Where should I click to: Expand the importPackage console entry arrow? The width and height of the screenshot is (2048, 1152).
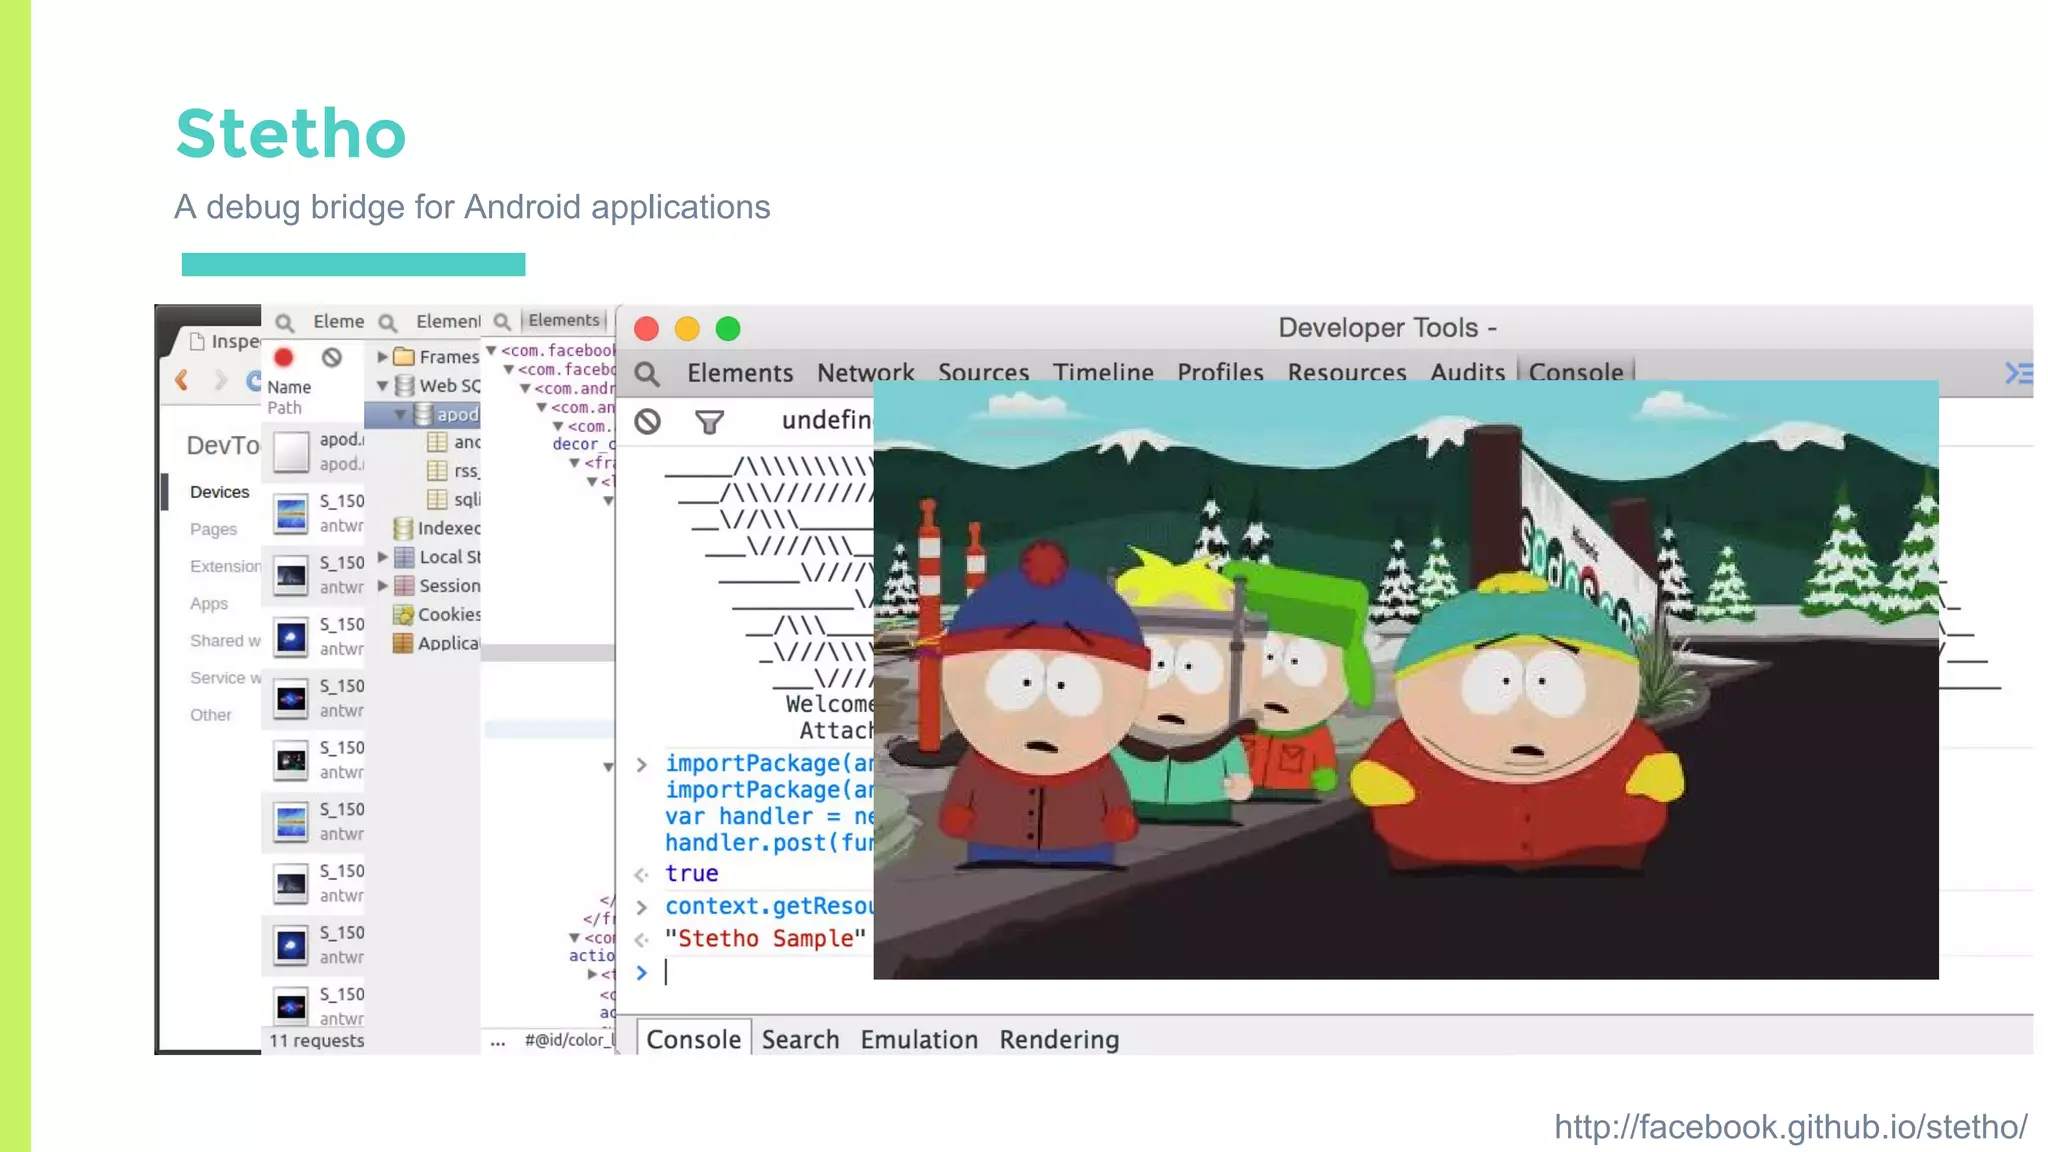642,765
